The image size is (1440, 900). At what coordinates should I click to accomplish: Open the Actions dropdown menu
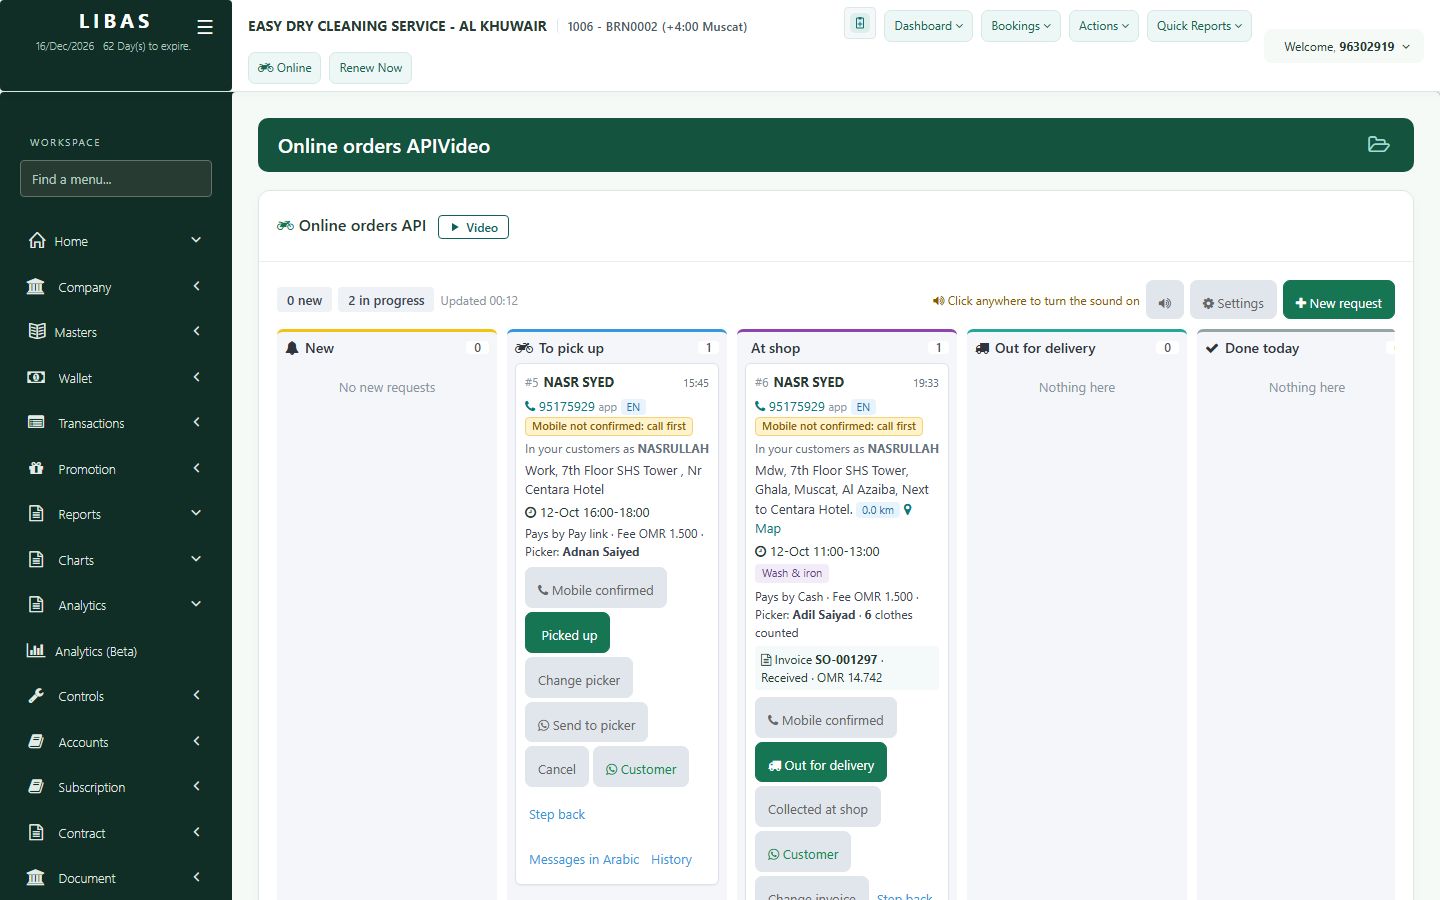[x=1104, y=26]
